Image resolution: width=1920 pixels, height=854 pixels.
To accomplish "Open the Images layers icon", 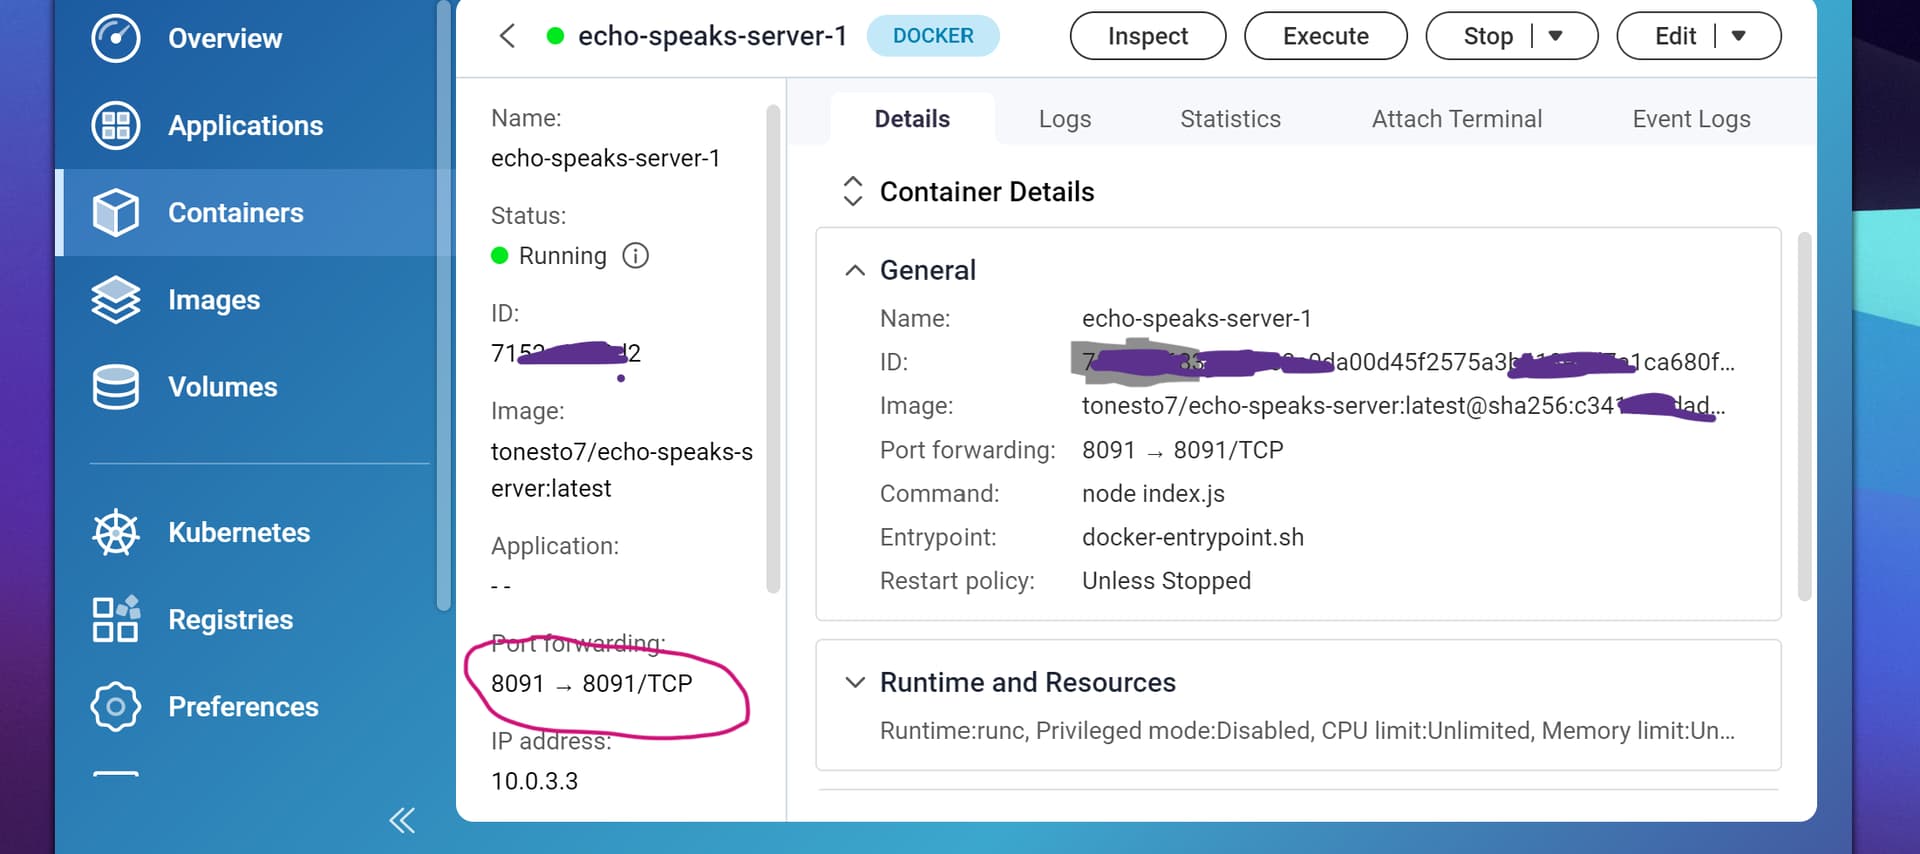I will point(116,300).
